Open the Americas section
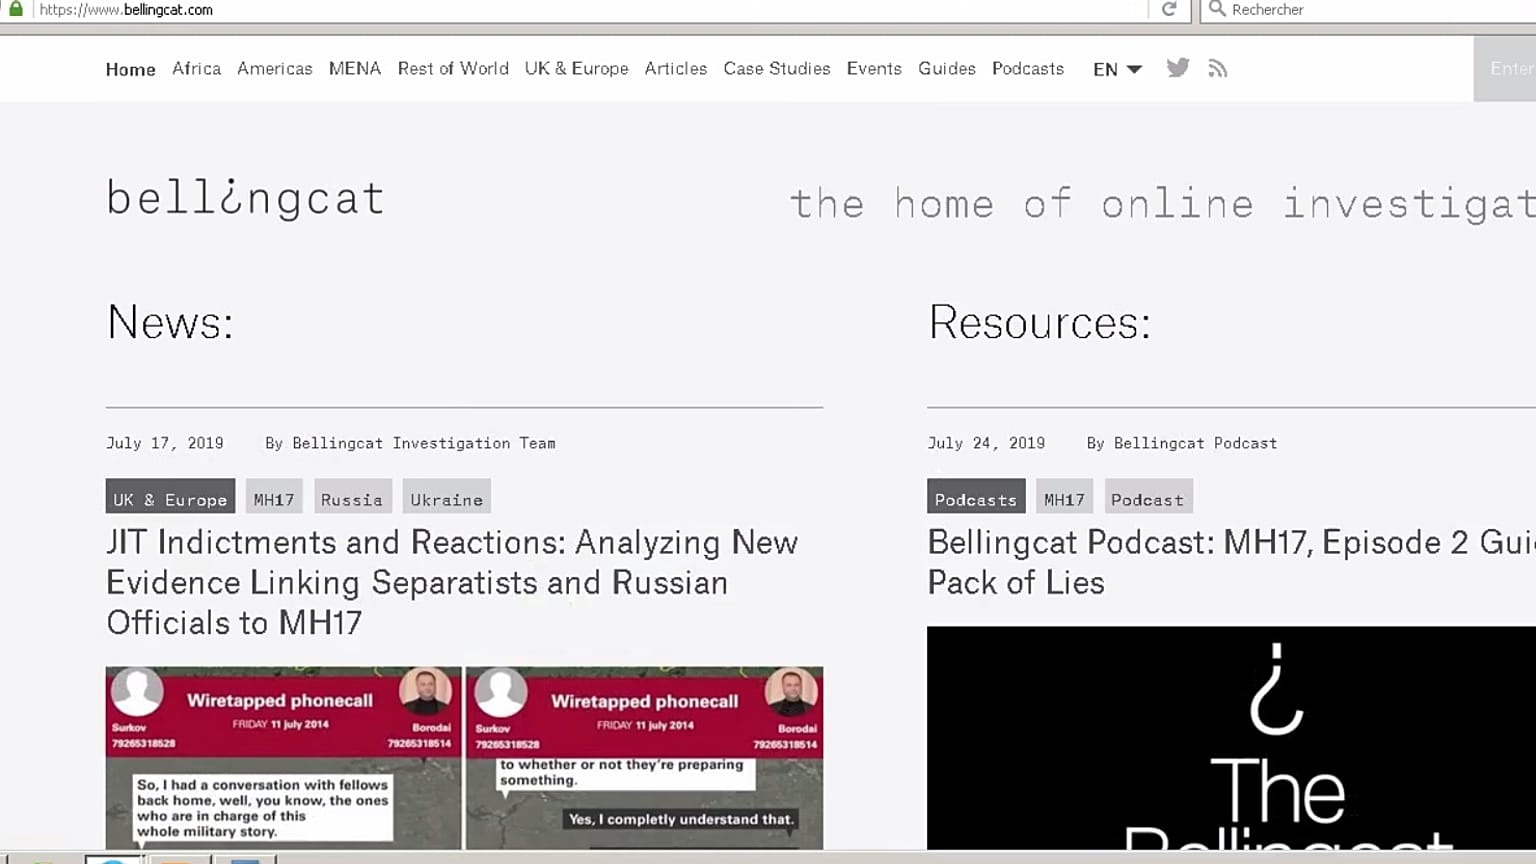Image resolution: width=1536 pixels, height=864 pixels. tap(275, 68)
